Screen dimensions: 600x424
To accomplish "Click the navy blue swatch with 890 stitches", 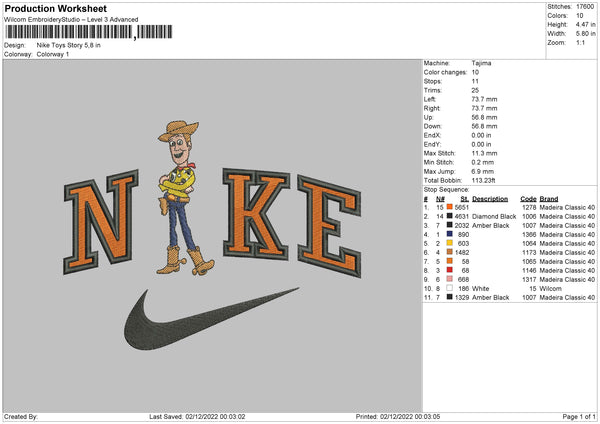I will click(449, 234).
